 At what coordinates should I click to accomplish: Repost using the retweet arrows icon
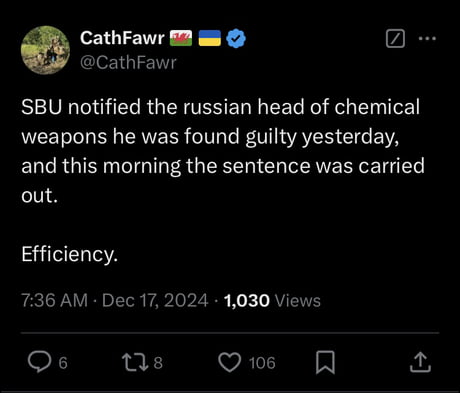point(135,362)
